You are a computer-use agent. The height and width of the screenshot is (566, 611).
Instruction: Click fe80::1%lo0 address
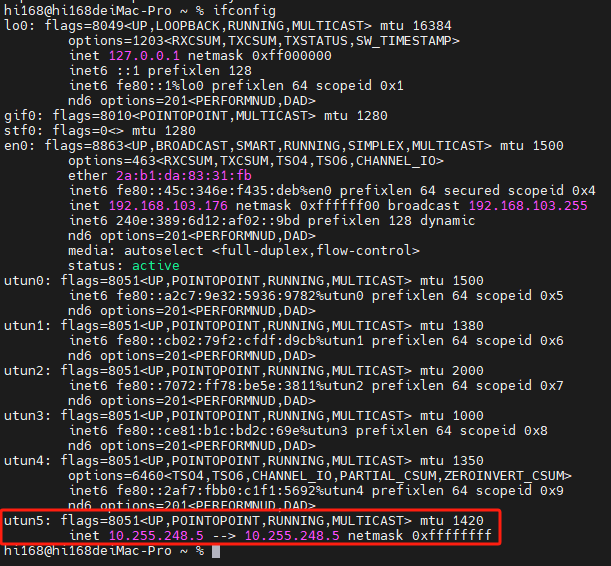point(160,86)
